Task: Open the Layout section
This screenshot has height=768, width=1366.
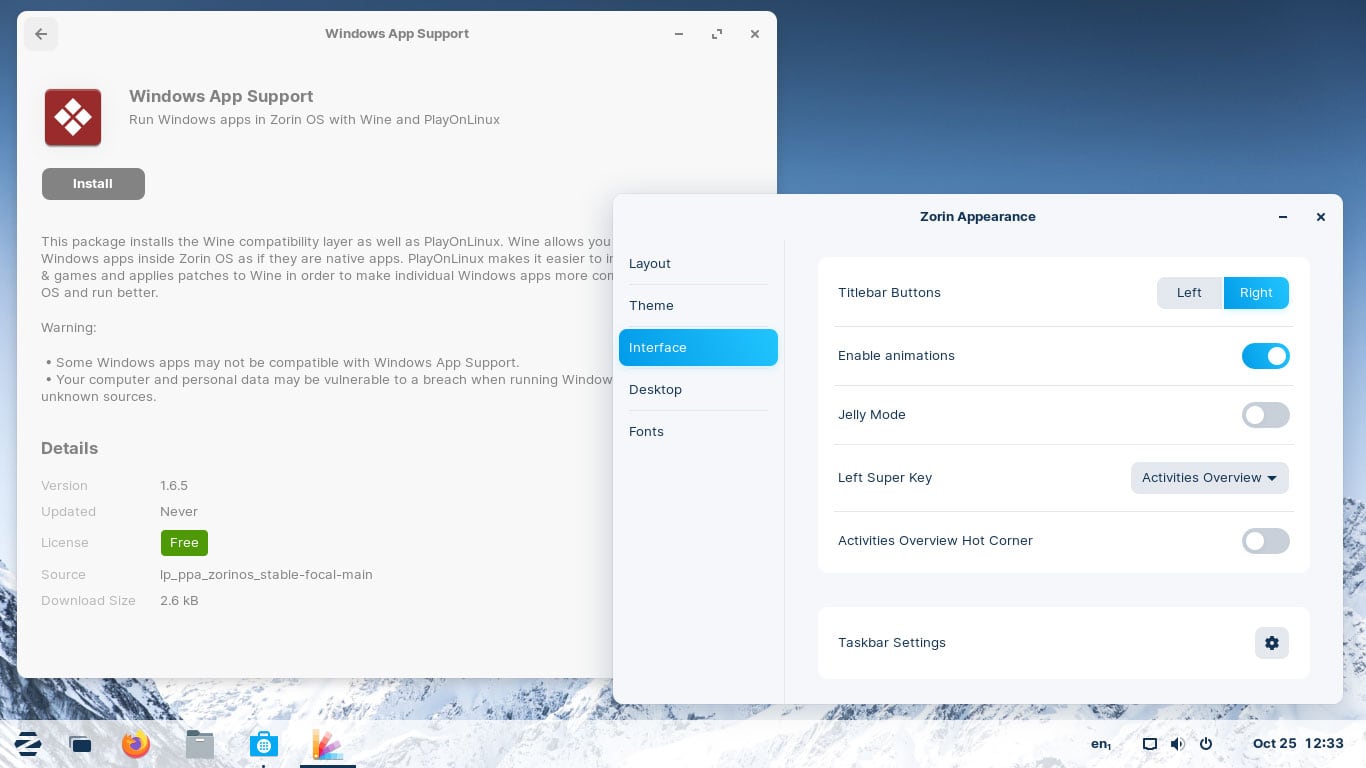Action: click(698, 264)
